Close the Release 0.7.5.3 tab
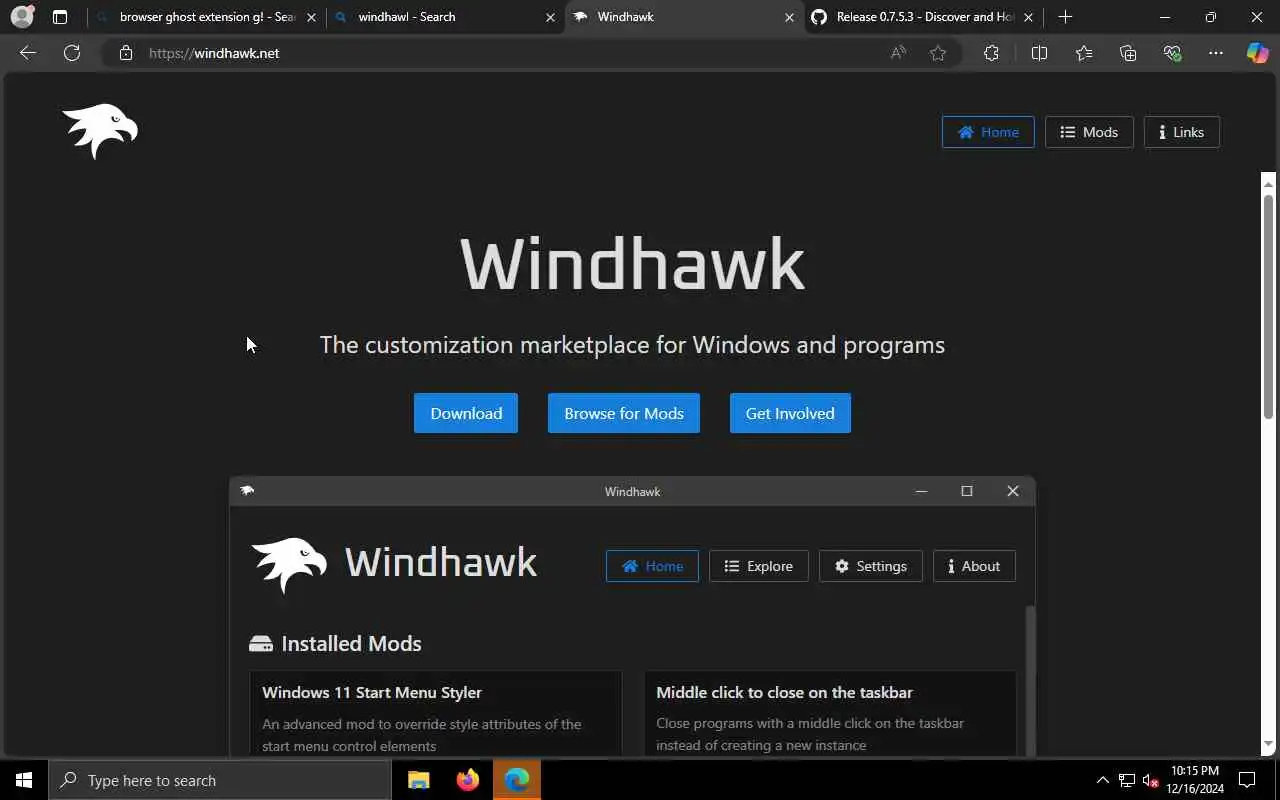The image size is (1280, 800). pyautogui.click(x=1028, y=17)
